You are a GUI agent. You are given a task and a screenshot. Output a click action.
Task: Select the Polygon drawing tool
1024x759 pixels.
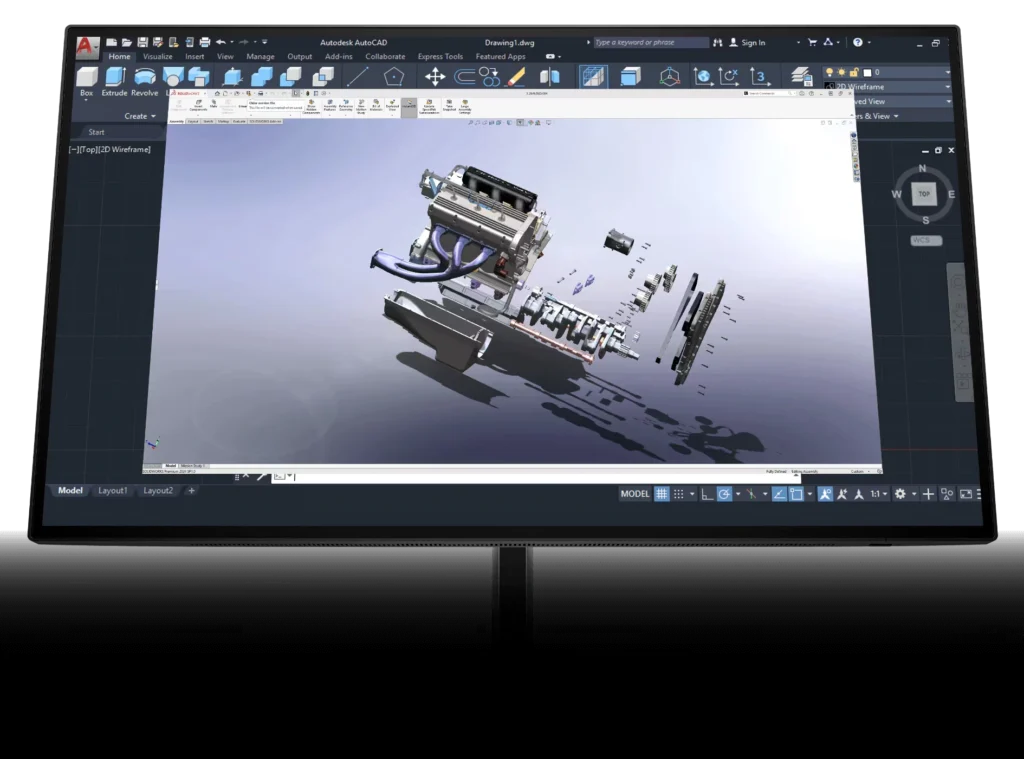pyautogui.click(x=393, y=77)
